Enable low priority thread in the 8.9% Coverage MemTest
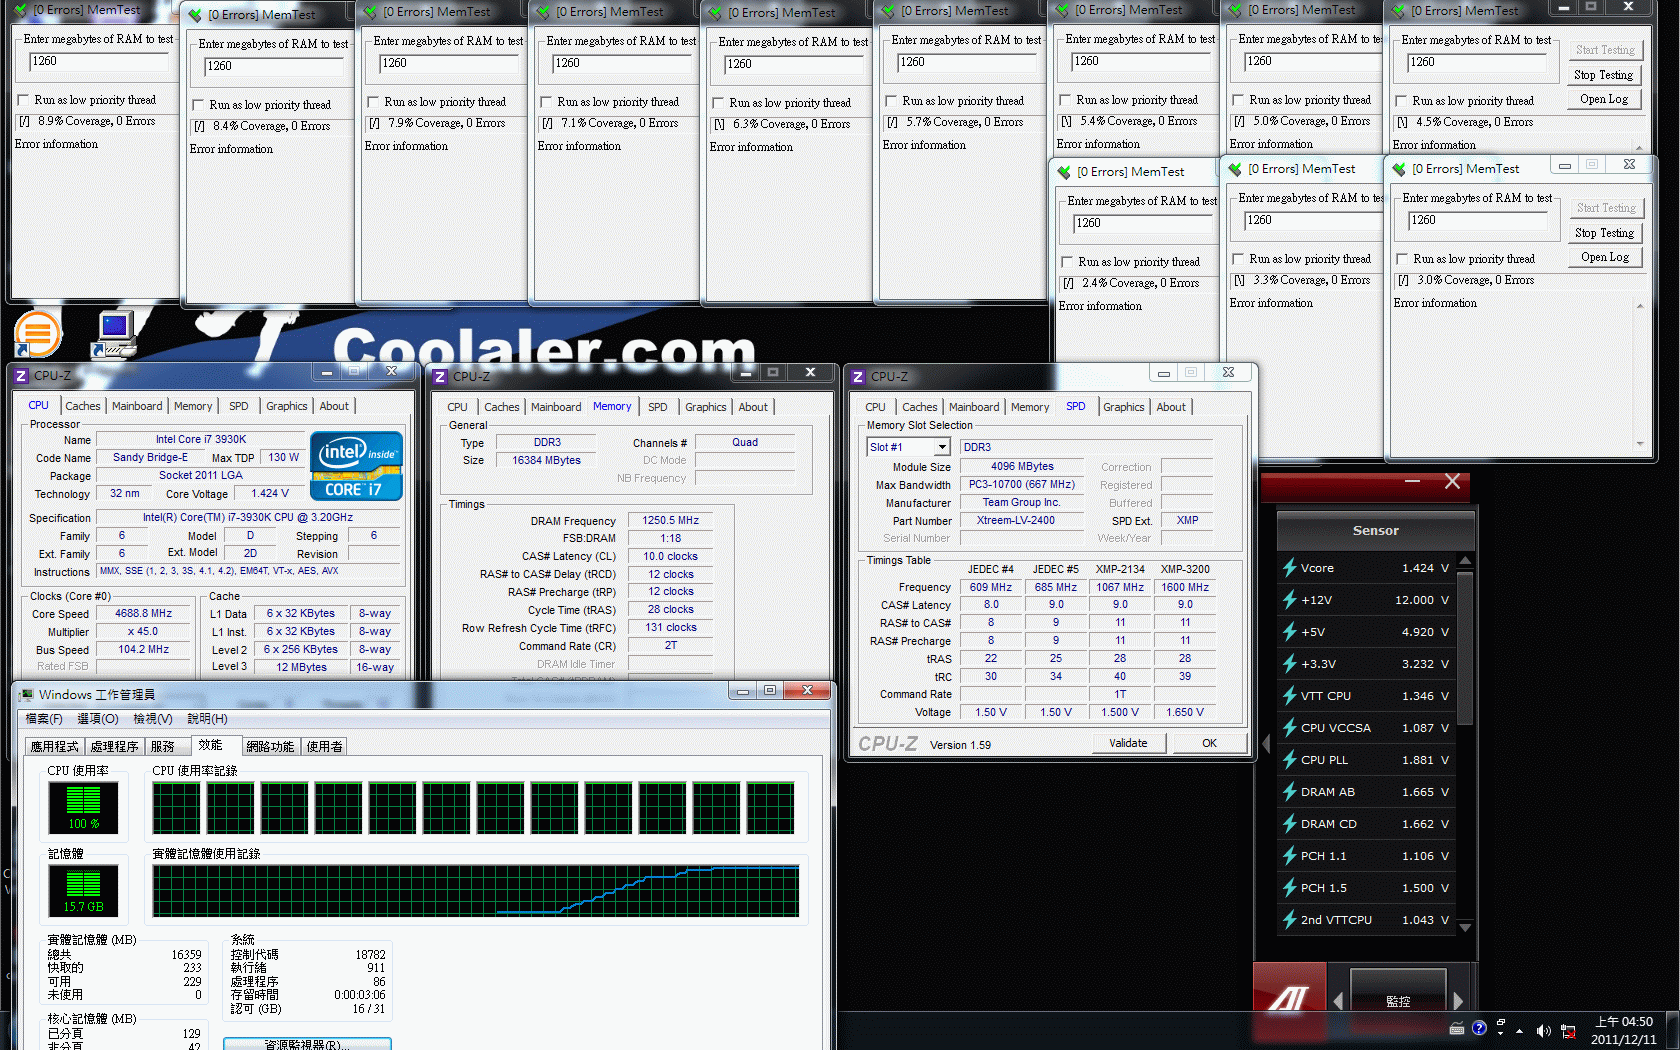Viewport: 1680px width, 1050px height. (24, 100)
